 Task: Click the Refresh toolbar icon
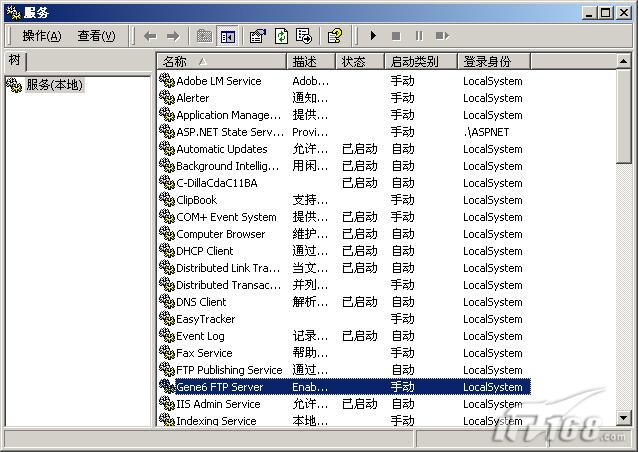281,36
